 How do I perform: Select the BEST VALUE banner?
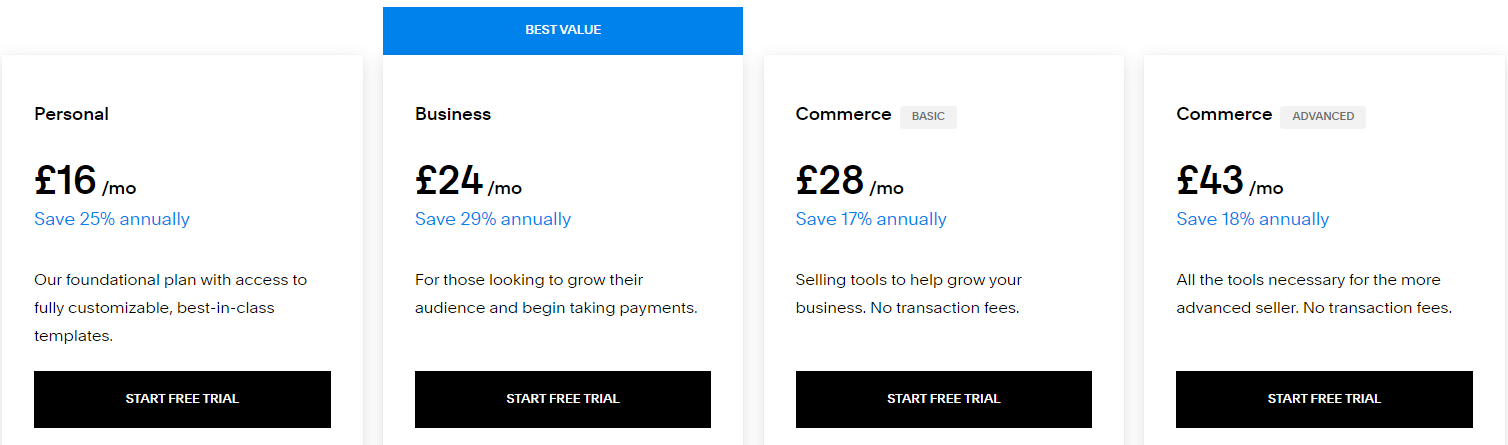563,31
